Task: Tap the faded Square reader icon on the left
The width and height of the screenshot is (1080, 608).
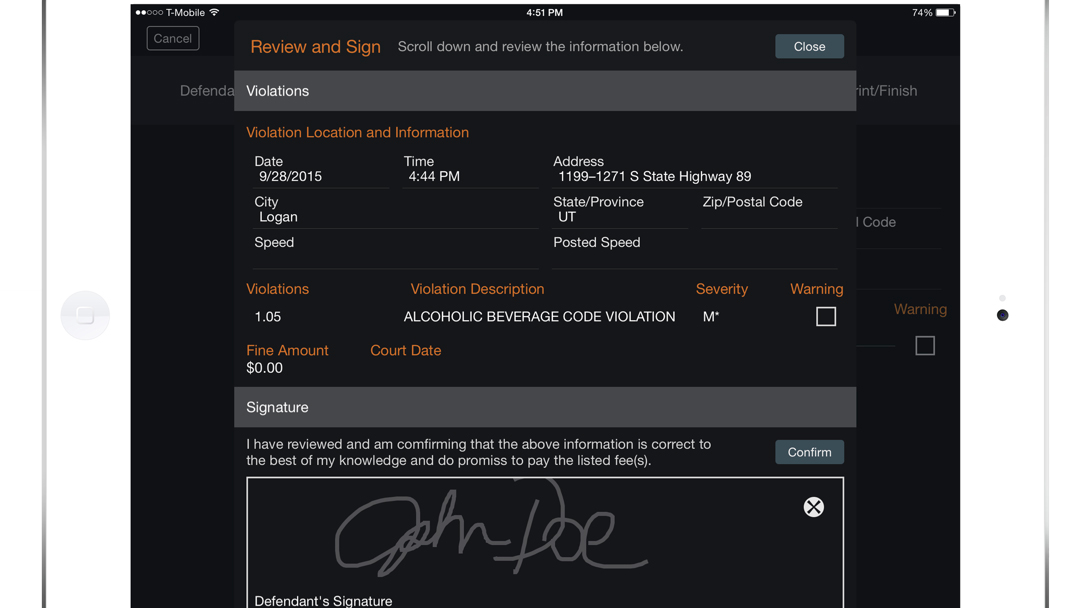Action: pyautogui.click(x=84, y=315)
